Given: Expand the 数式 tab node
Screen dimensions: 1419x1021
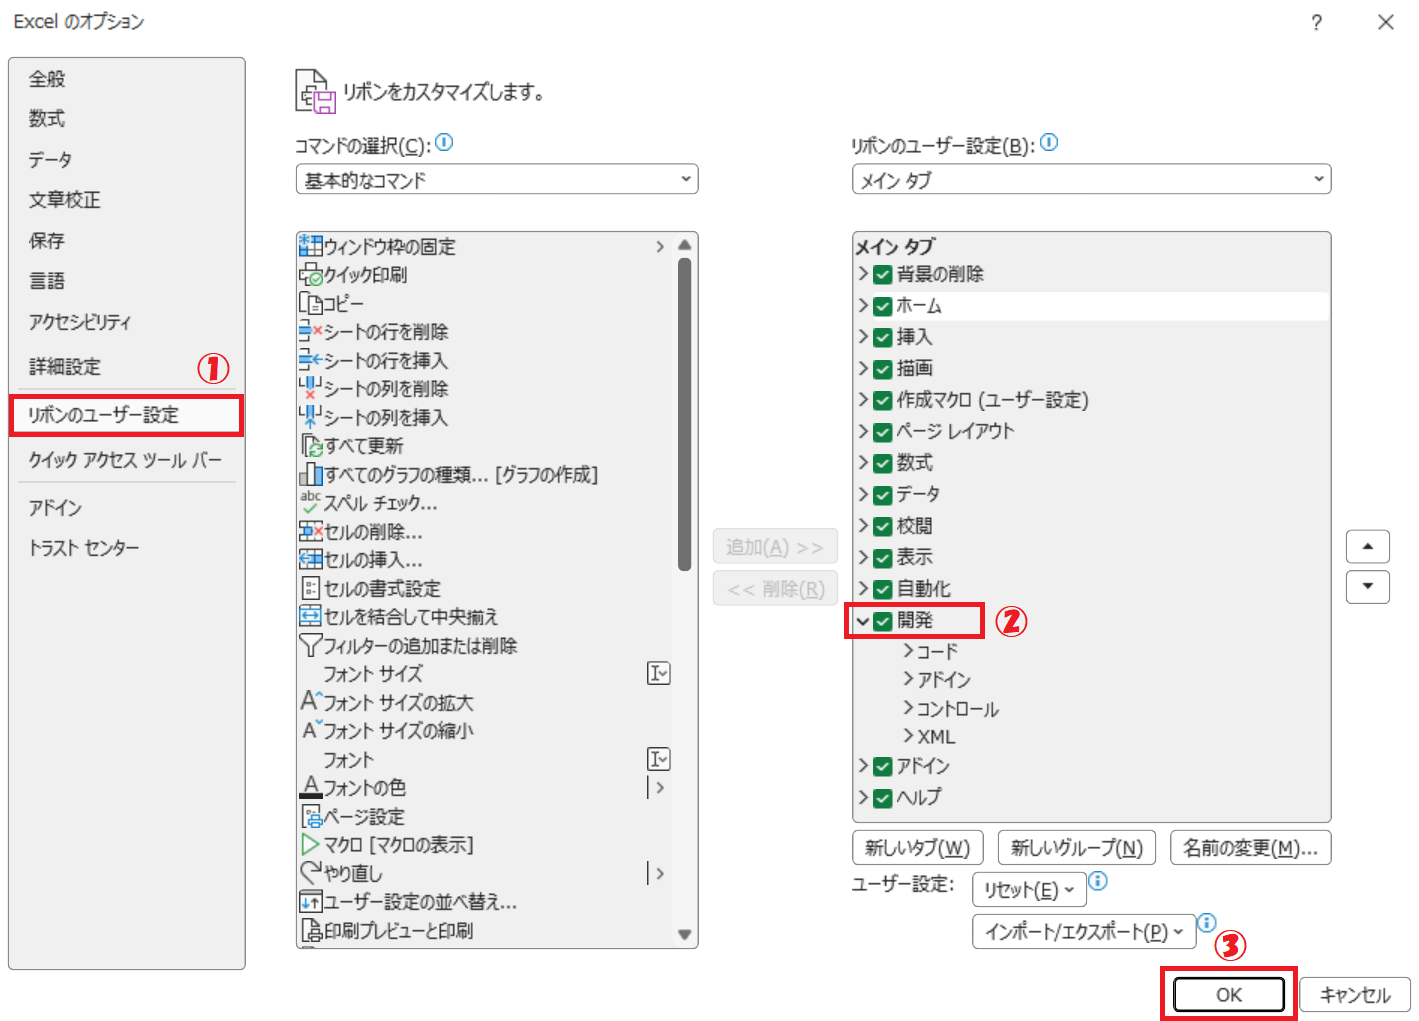Looking at the screenshot, I should pos(863,463).
